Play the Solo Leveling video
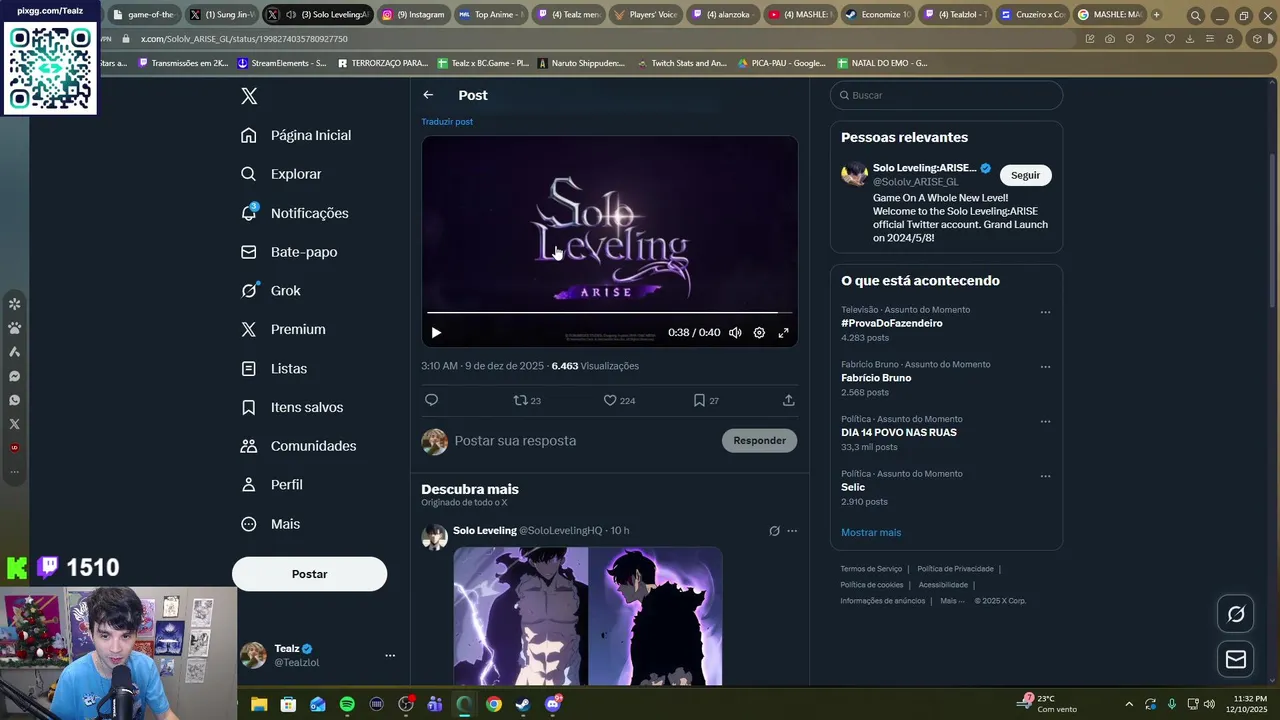 pos(436,333)
